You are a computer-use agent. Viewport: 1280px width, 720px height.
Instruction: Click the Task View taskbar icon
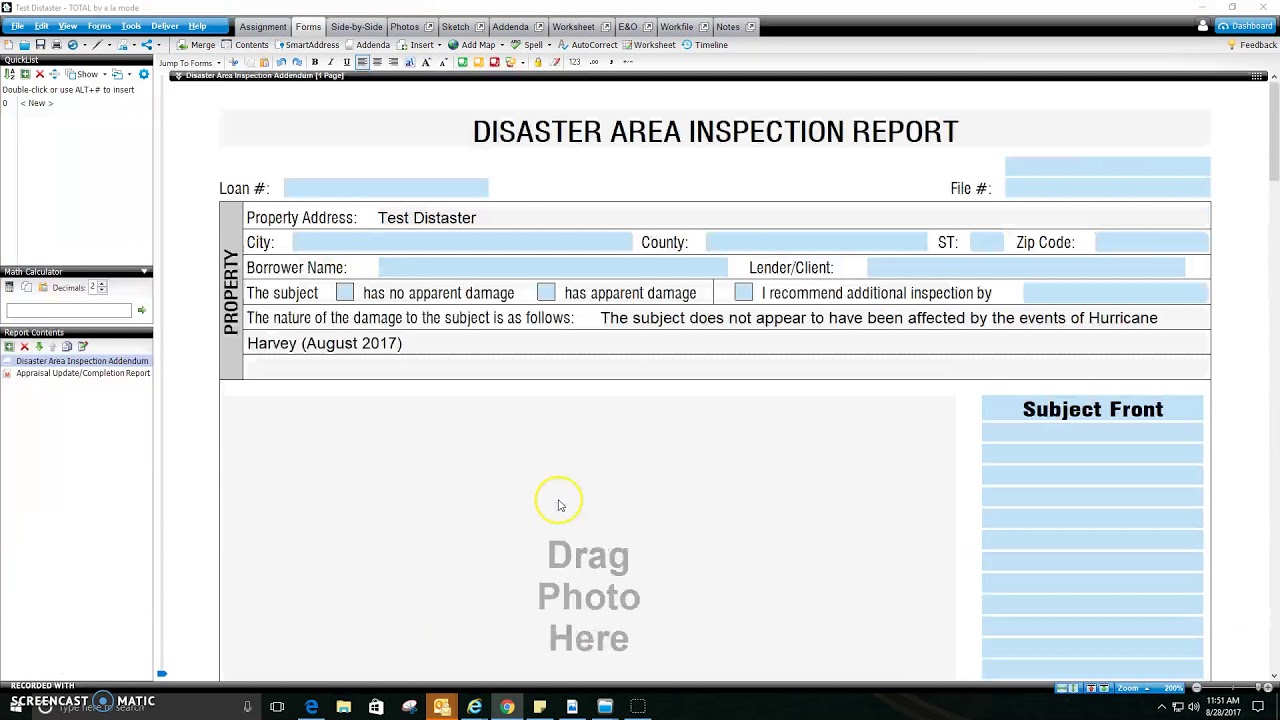pos(277,707)
